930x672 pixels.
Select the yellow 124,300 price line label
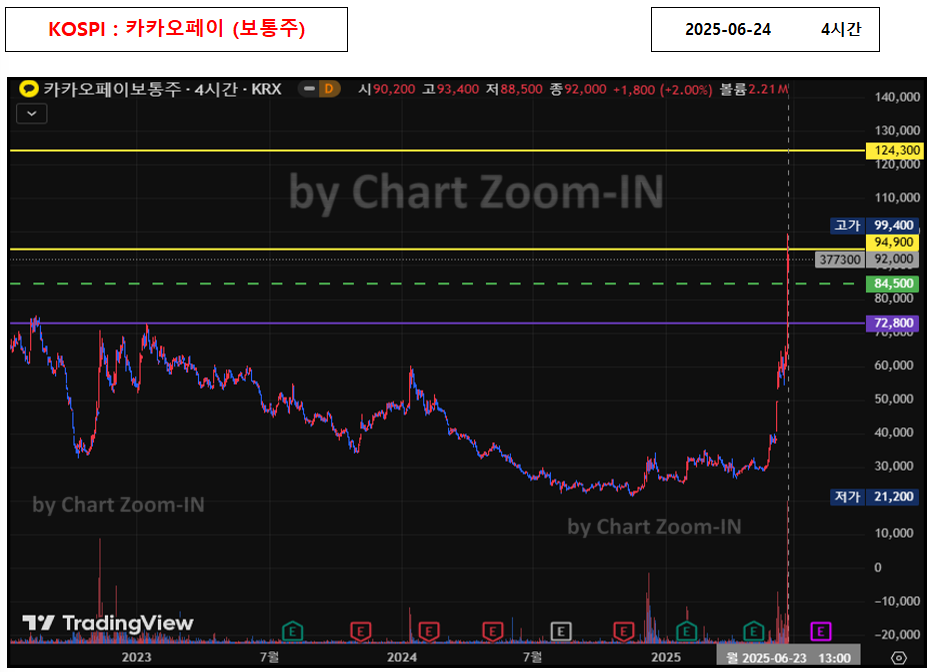(894, 150)
